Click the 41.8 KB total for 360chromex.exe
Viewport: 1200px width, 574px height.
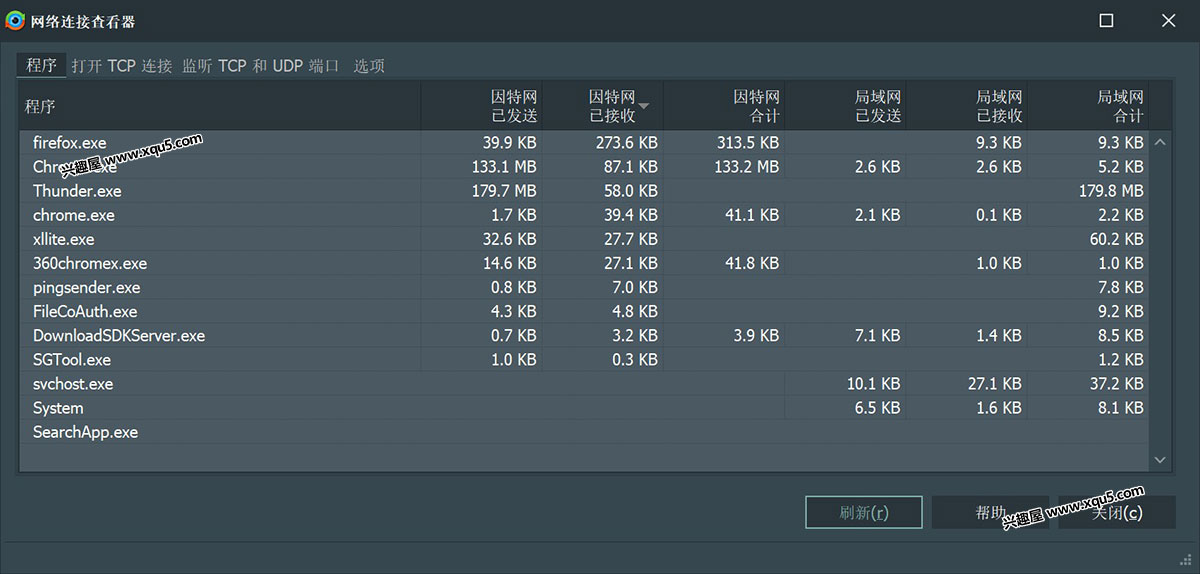click(752, 263)
